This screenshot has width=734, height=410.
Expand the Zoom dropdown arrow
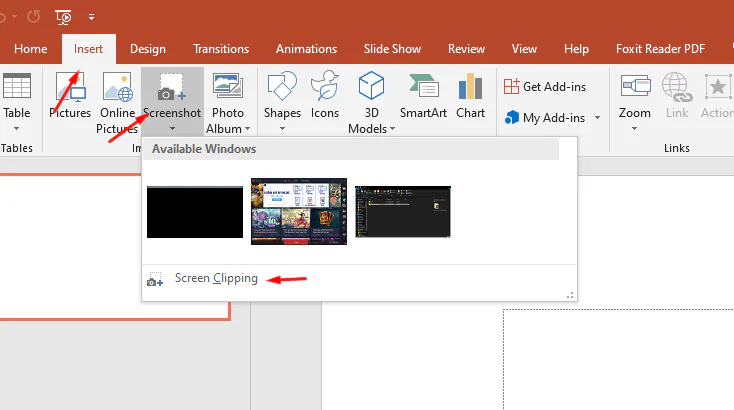click(634, 129)
